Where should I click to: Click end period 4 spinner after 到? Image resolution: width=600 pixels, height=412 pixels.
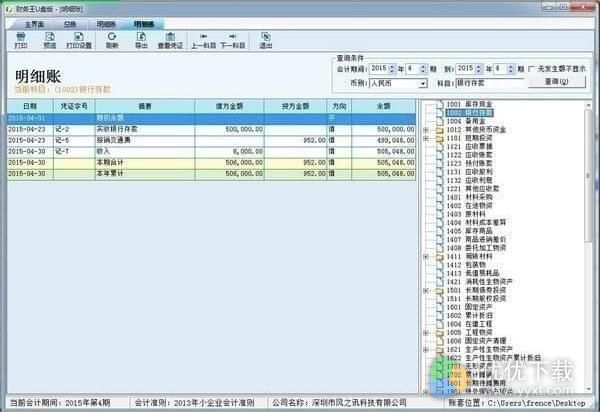[510, 69]
